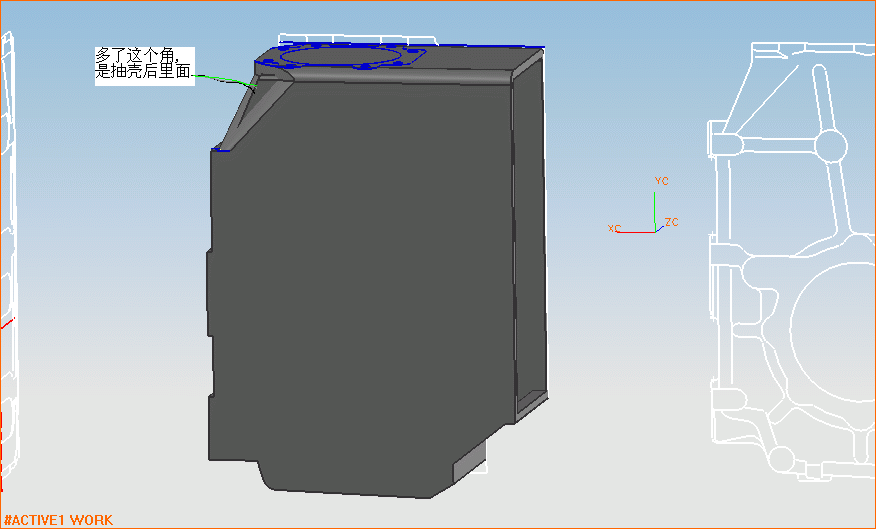The width and height of the screenshot is (876, 529).
Task: Select the blue elliptical sketch on top face
Action: 341,56
